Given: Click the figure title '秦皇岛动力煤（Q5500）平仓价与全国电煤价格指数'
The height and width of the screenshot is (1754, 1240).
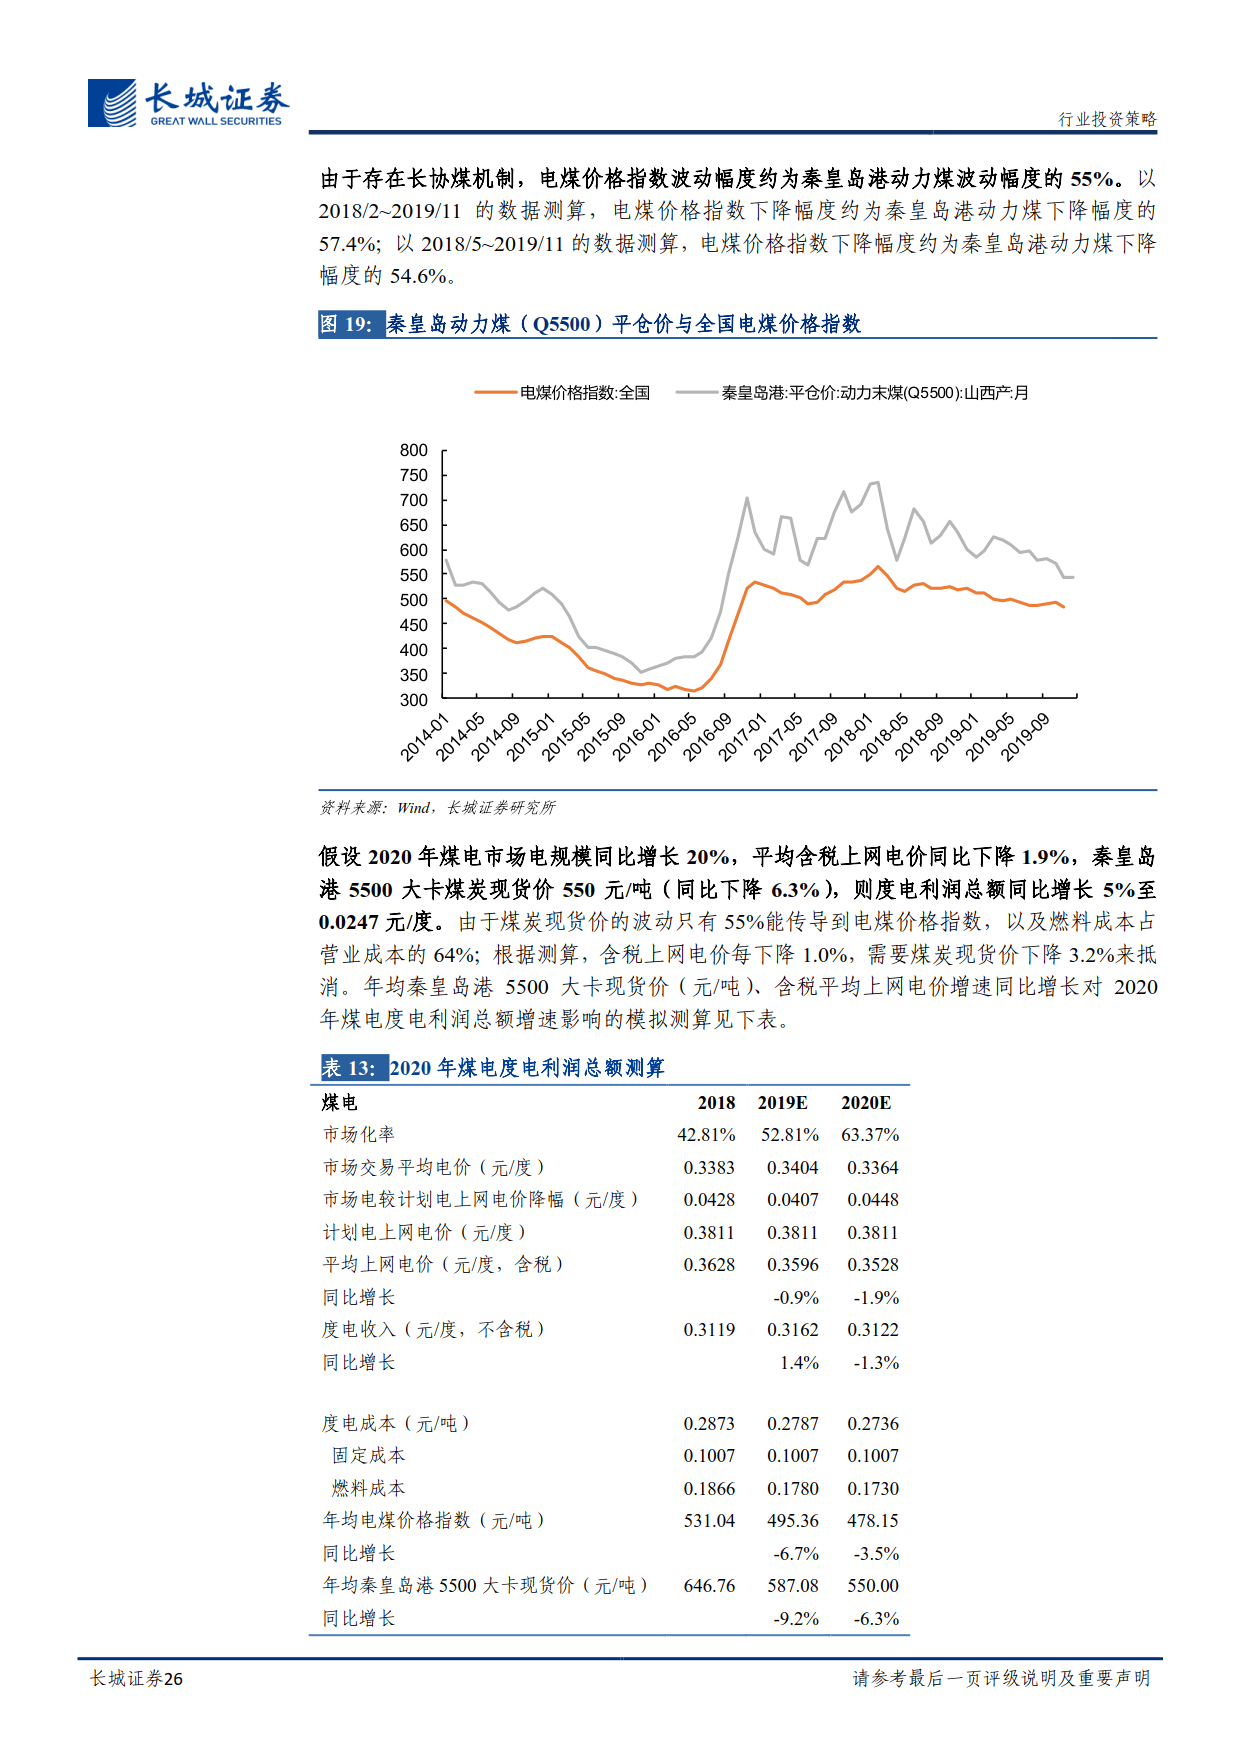Looking at the screenshot, I should coord(624,324).
